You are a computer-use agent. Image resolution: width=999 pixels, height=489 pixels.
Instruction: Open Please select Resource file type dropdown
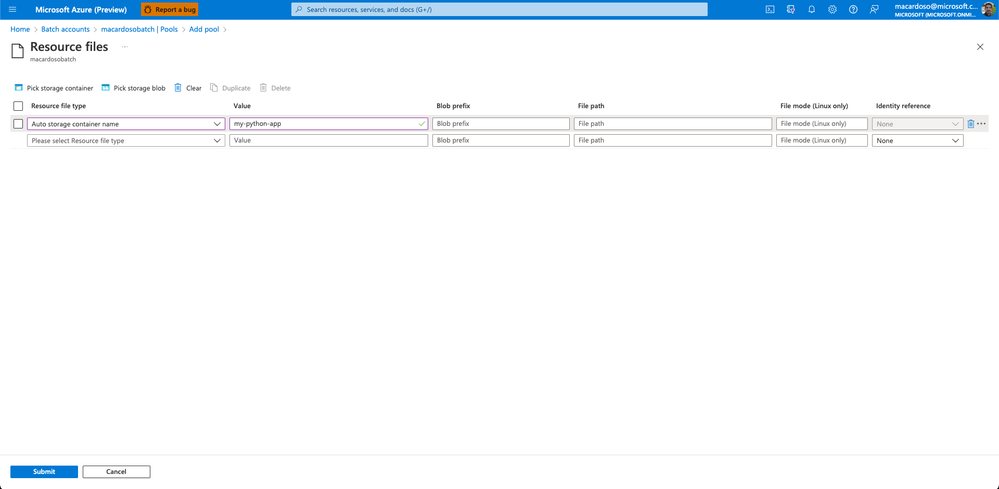click(x=126, y=141)
